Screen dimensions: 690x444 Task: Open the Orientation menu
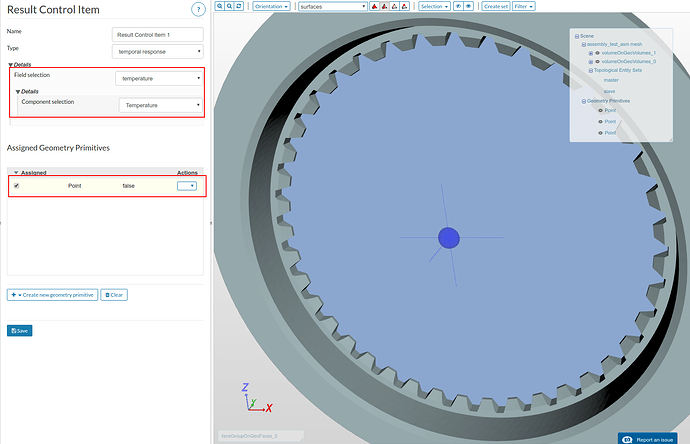click(x=272, y=6)
